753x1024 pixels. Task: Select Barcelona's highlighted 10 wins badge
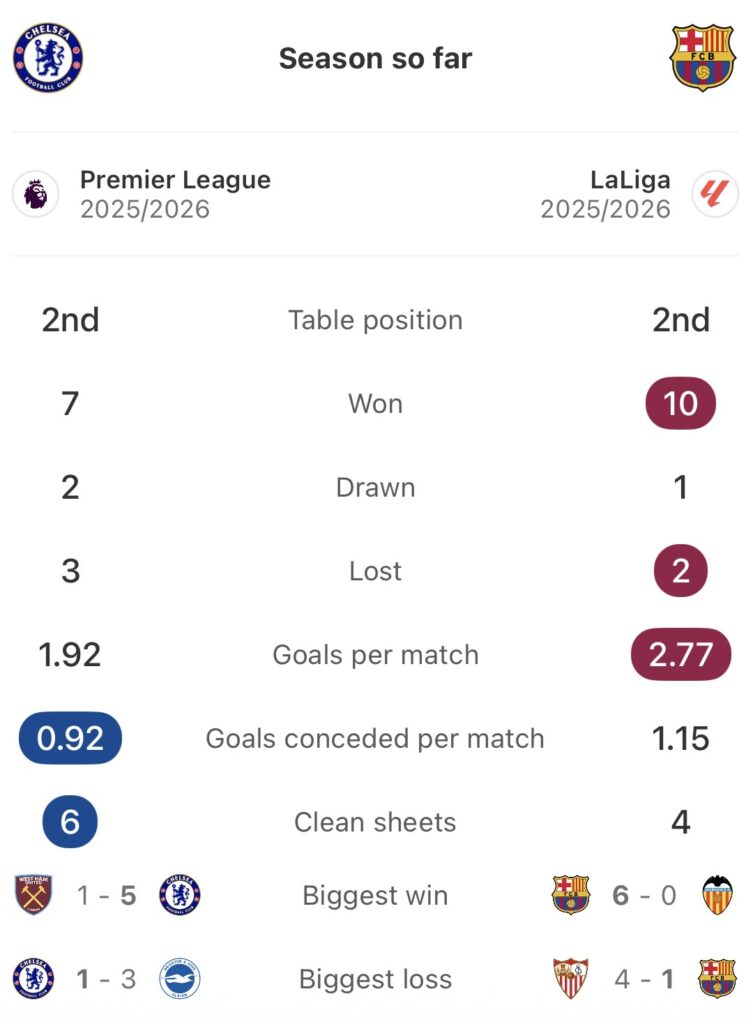tap(680, 404)
